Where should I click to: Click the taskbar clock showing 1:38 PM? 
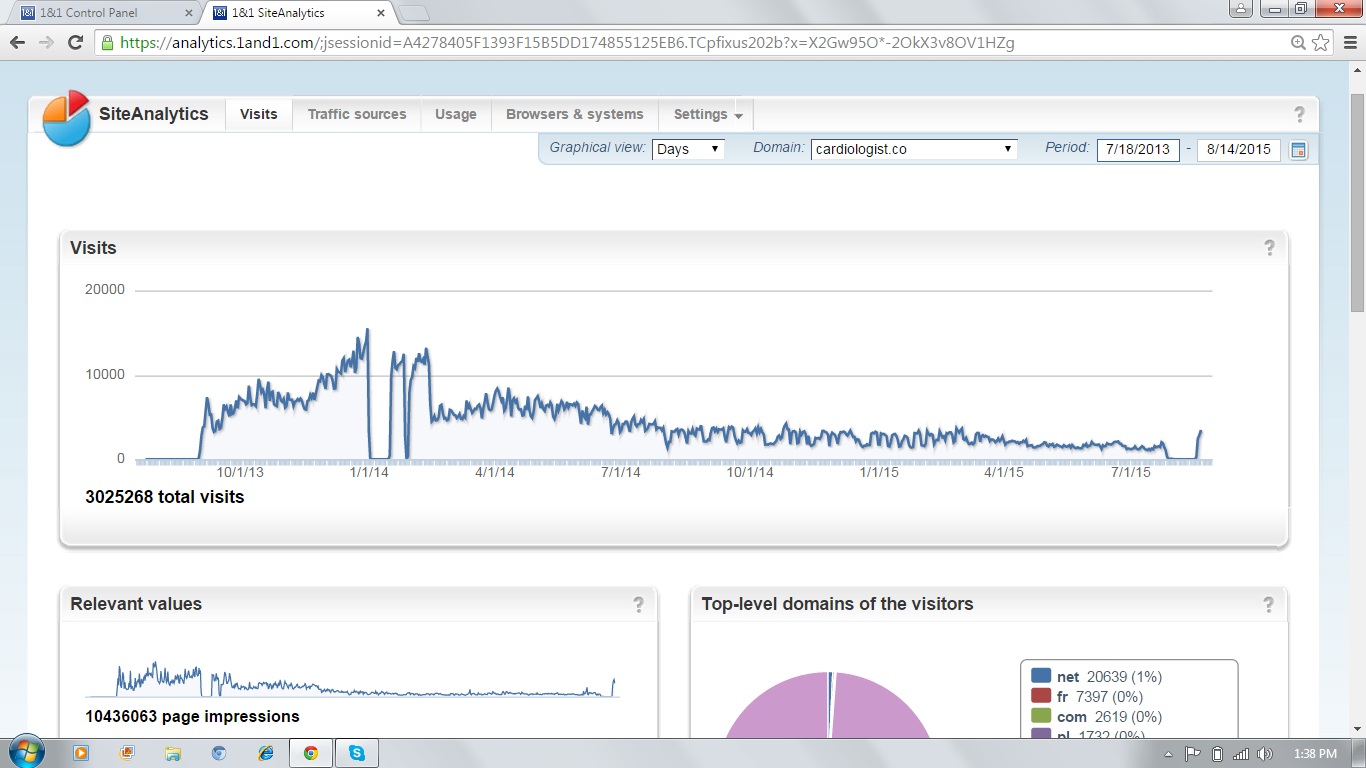(1314, 754)
